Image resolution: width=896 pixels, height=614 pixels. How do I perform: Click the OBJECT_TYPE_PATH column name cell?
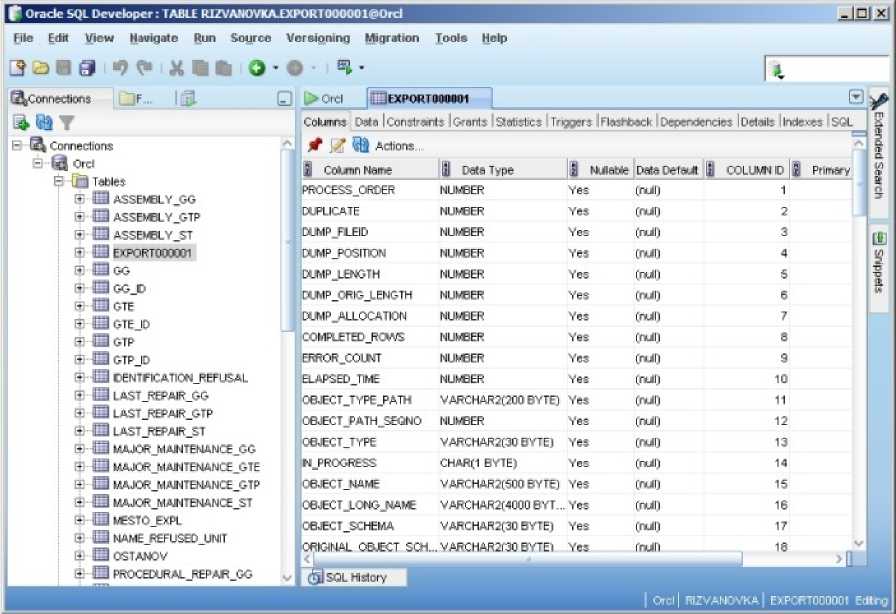point(369,400)
